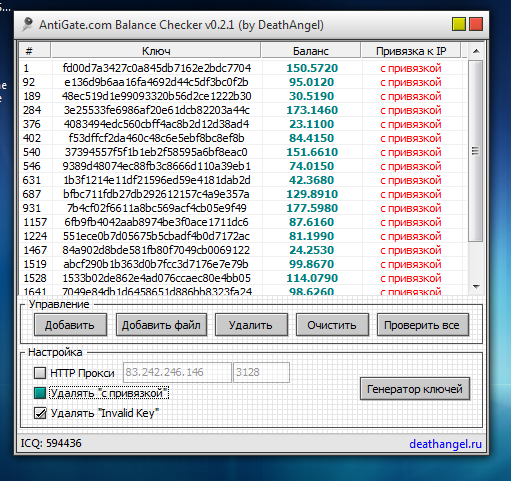
Task: Select key 3e25533fe6986af20e61dcb82203a44c
Action: (x=156, y=110)
